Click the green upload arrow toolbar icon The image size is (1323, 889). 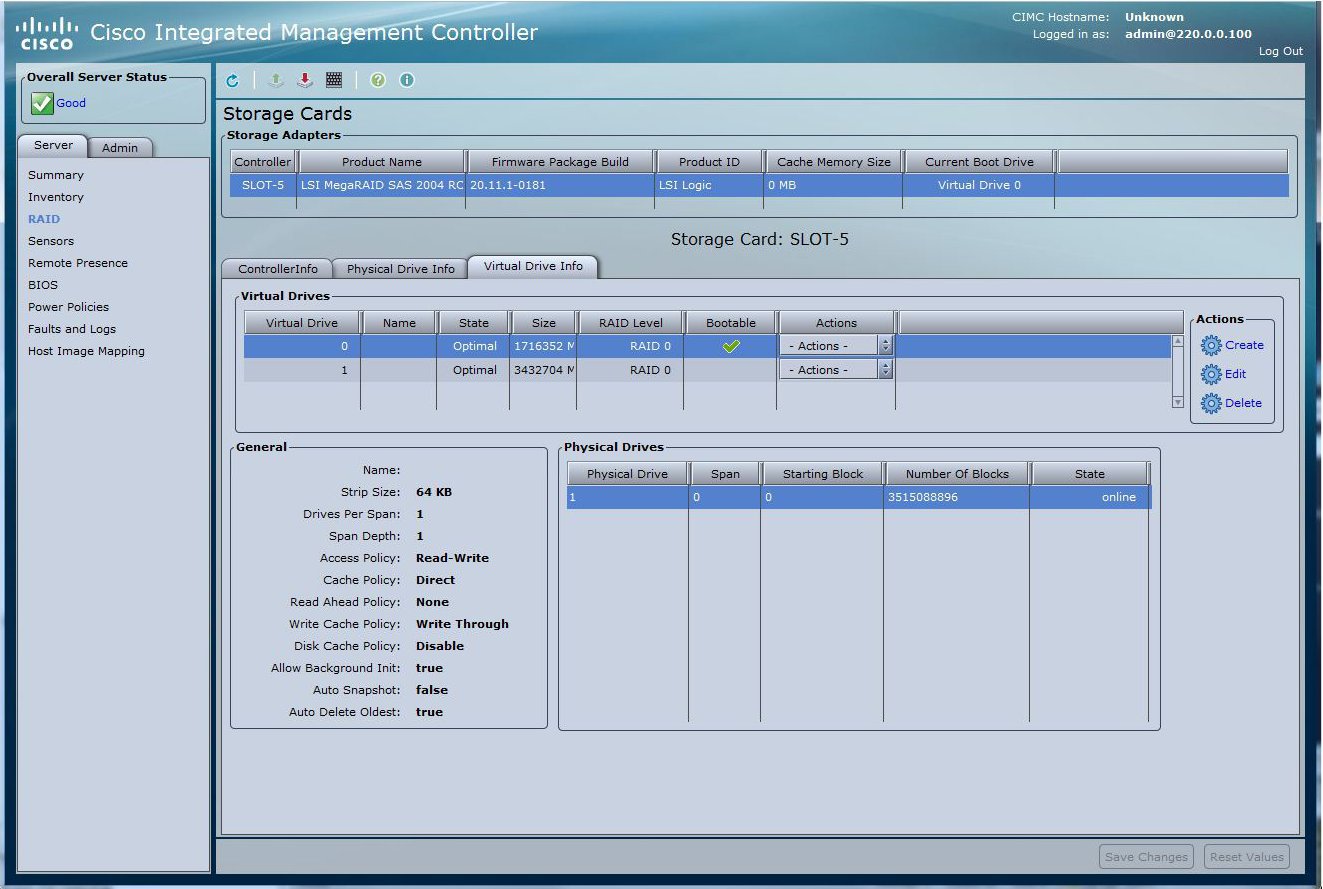tap(276, 81)
